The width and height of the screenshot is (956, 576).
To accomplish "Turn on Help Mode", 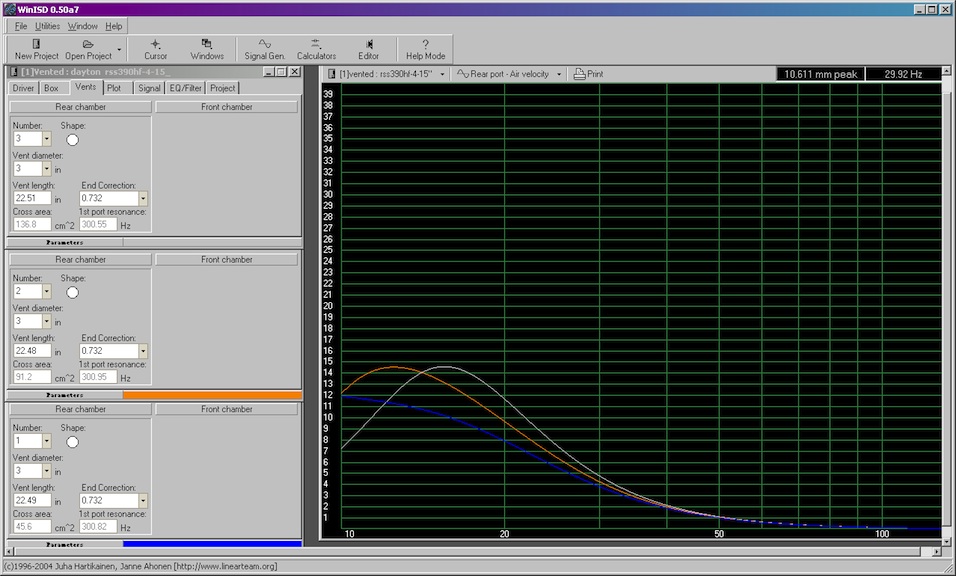I will tap(426, 49).
